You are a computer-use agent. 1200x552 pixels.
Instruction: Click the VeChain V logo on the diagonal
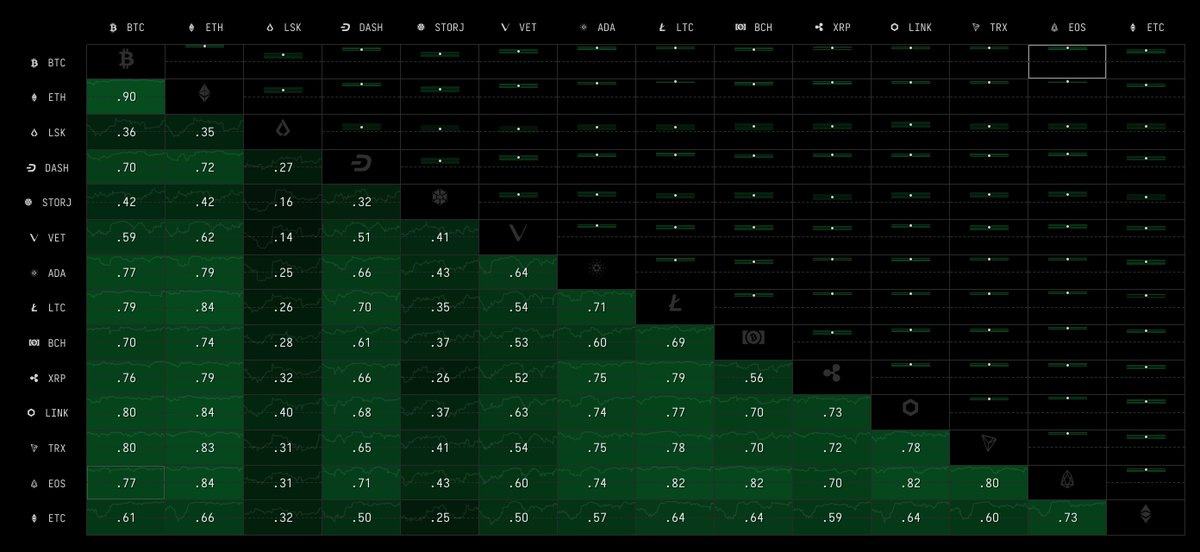518,235
